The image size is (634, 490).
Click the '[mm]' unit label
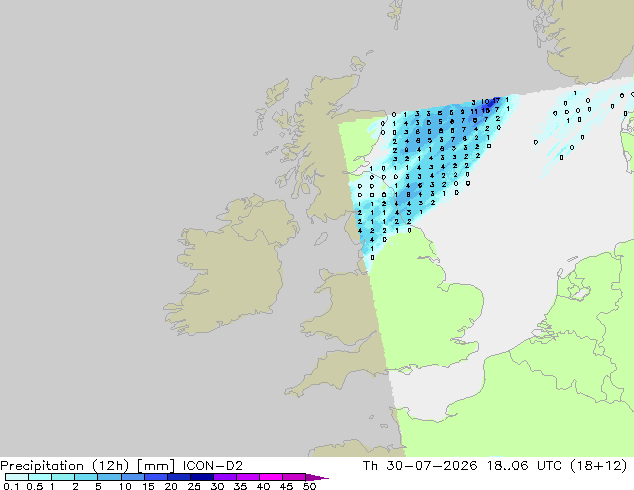click(156, 466)
